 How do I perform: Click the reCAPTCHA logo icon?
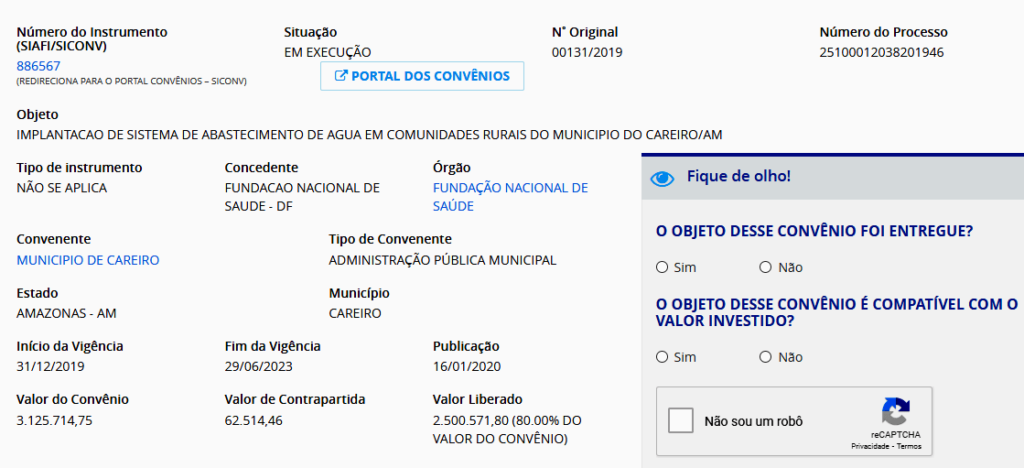point(895,412)
